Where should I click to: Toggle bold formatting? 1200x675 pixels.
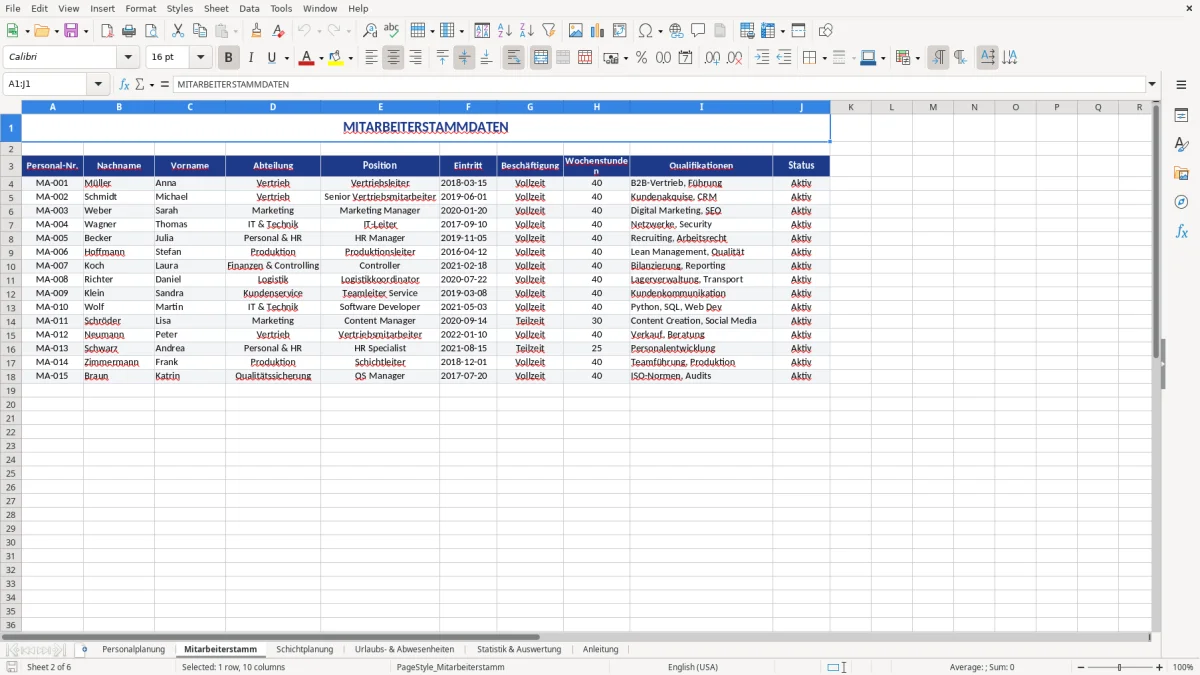pyautogui.click(x=228, y=57)
